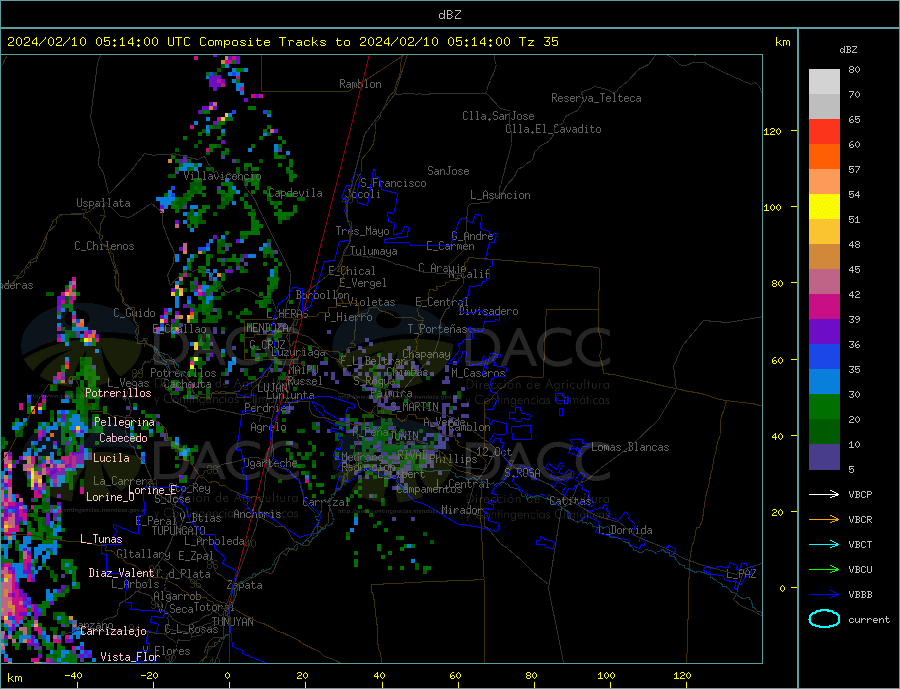
Task: Click the yellow UTC Composite Tracks timestamp header
Action: (x=282, y=42)
